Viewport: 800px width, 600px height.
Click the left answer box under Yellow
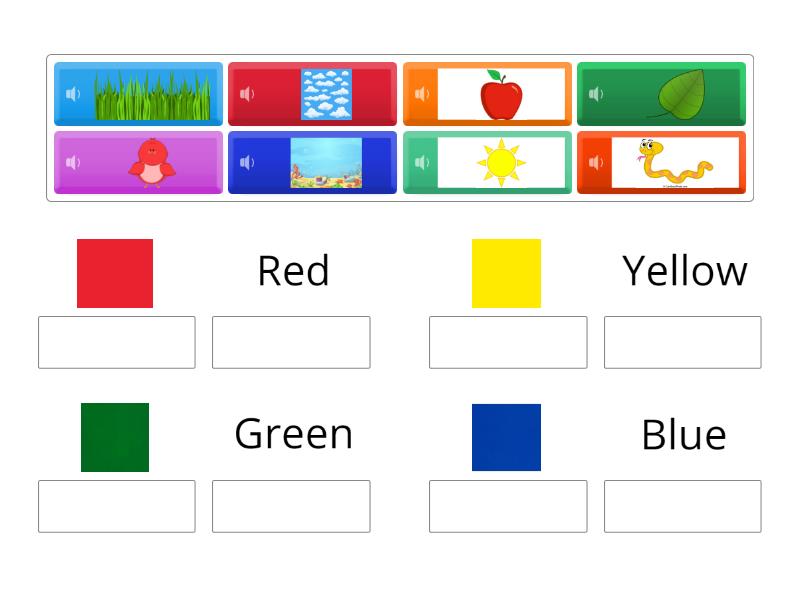[507, 341]
